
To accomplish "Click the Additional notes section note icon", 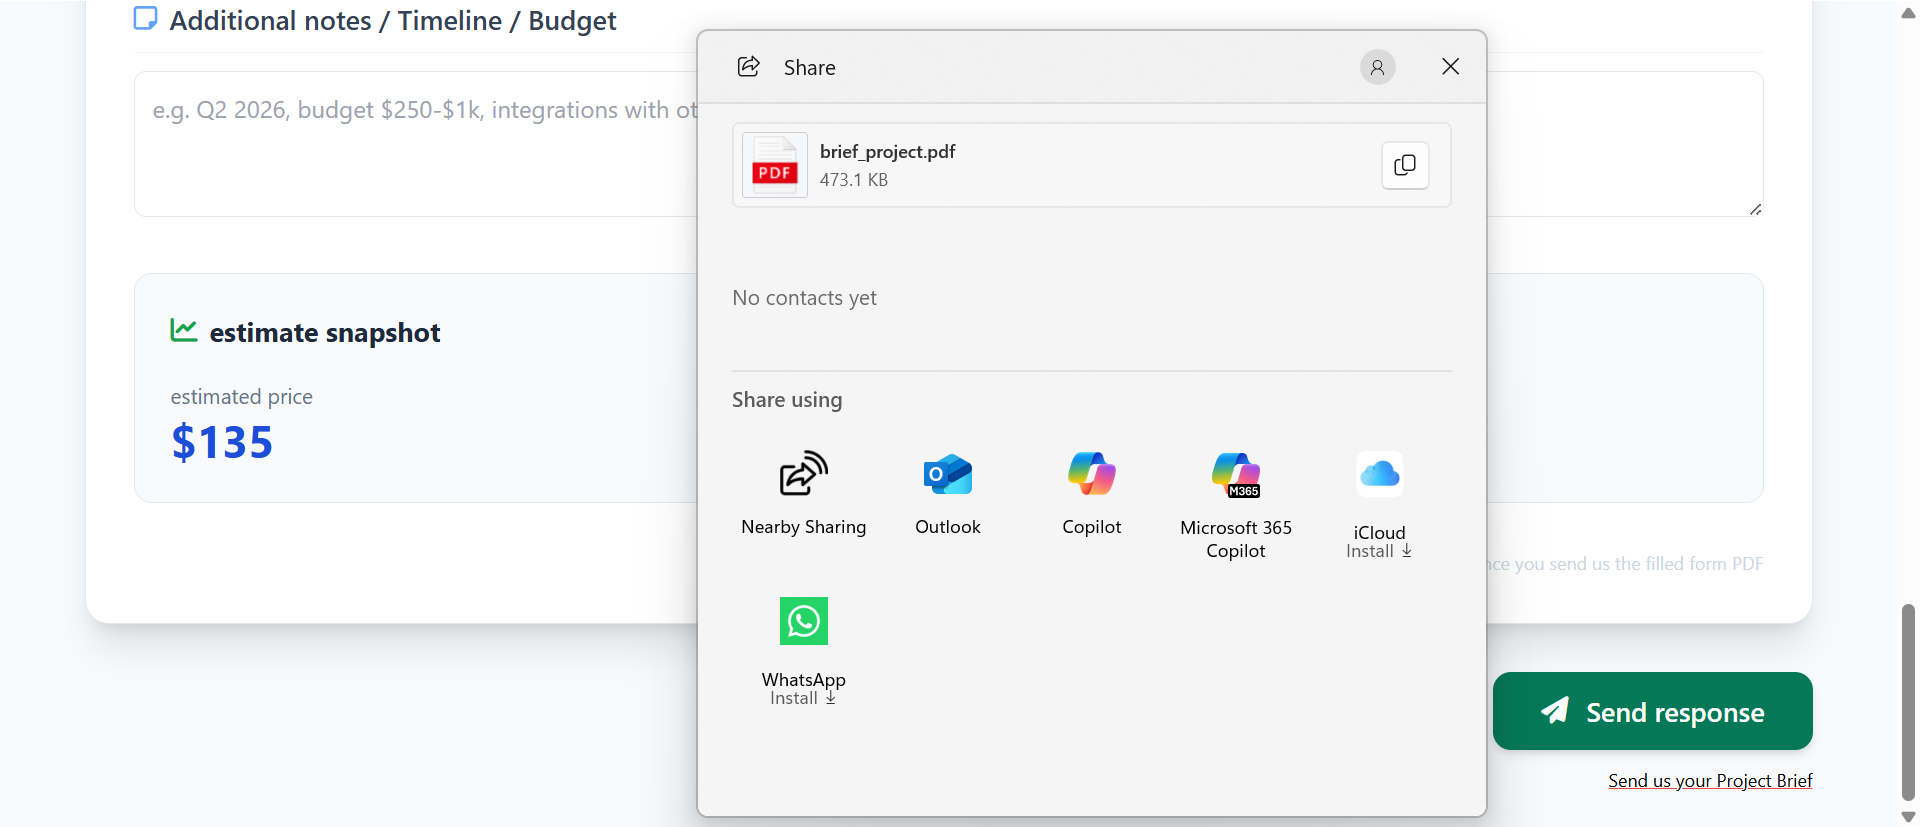I will (146, 19).
